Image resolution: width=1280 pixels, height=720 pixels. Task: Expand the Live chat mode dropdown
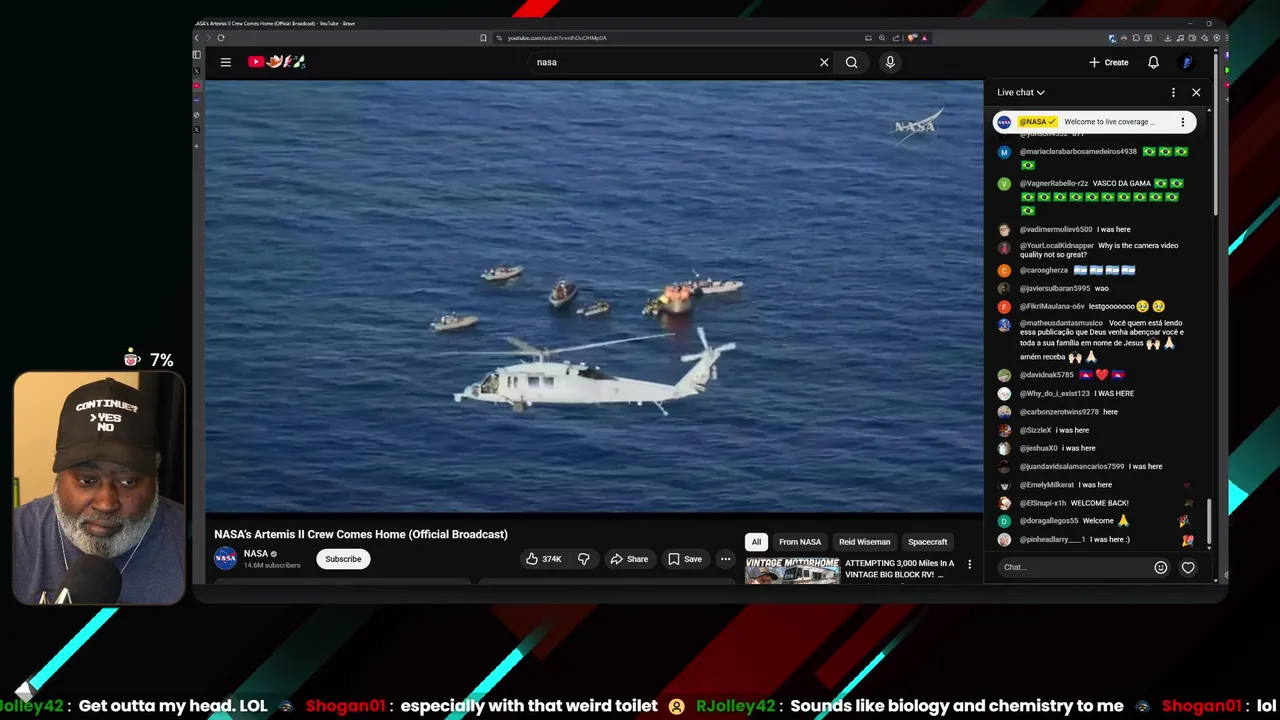1021,92
